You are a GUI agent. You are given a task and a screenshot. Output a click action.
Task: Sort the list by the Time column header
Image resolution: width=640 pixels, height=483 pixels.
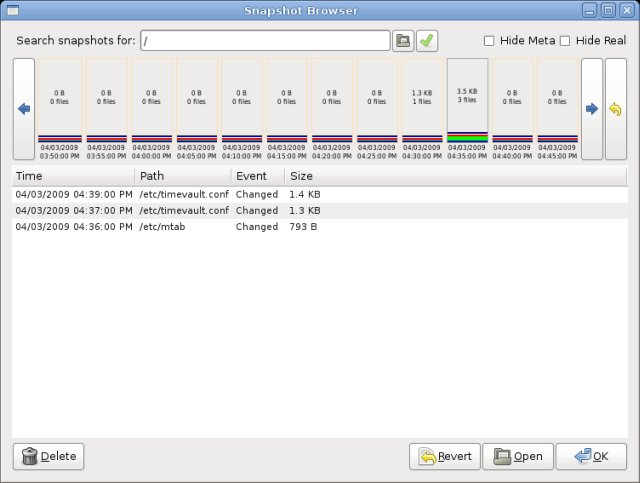tap(73, 176)
